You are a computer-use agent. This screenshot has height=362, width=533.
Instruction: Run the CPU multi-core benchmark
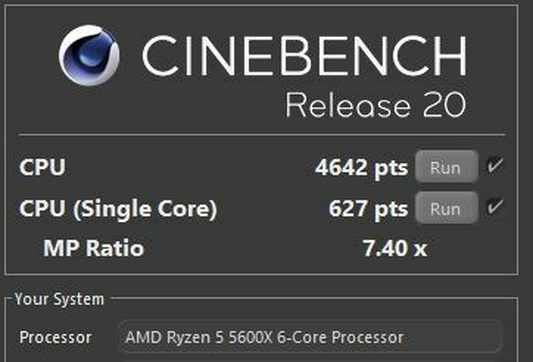coord(446,167)
